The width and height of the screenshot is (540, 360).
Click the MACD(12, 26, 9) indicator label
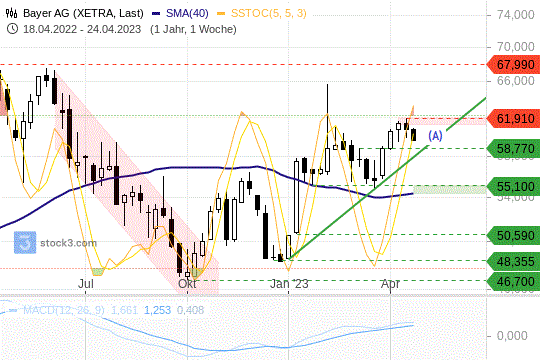pyautogui.click(x=64, y=310)
